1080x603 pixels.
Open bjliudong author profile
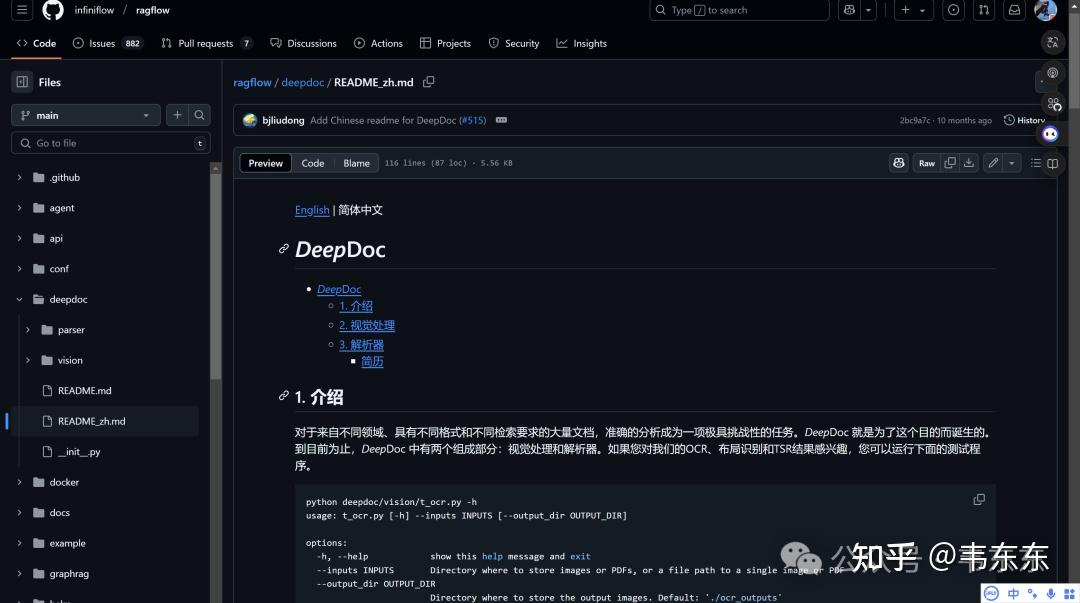pyautogui.click(x=283, y=120)
